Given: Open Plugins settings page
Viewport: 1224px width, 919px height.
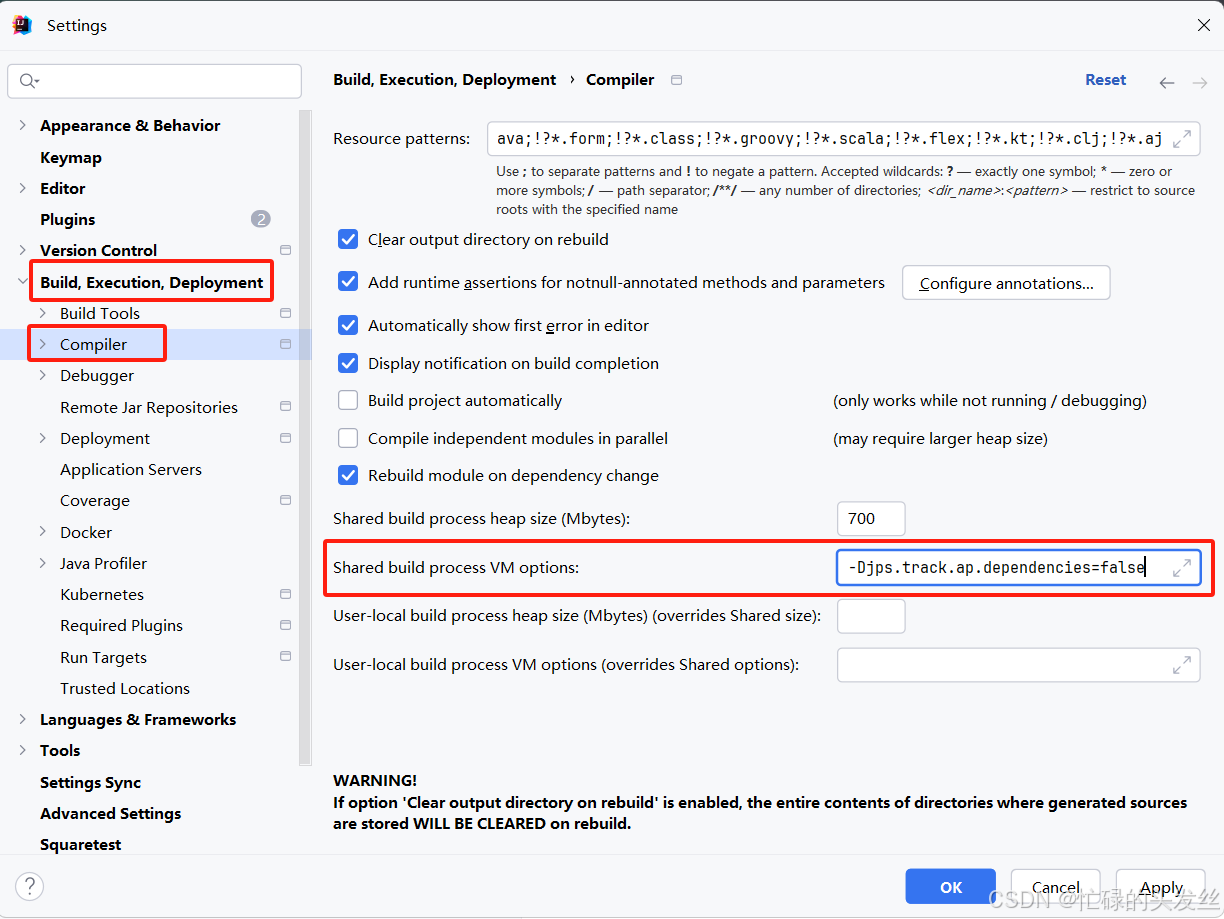Looking at the screenshot, I should (68, 219).
